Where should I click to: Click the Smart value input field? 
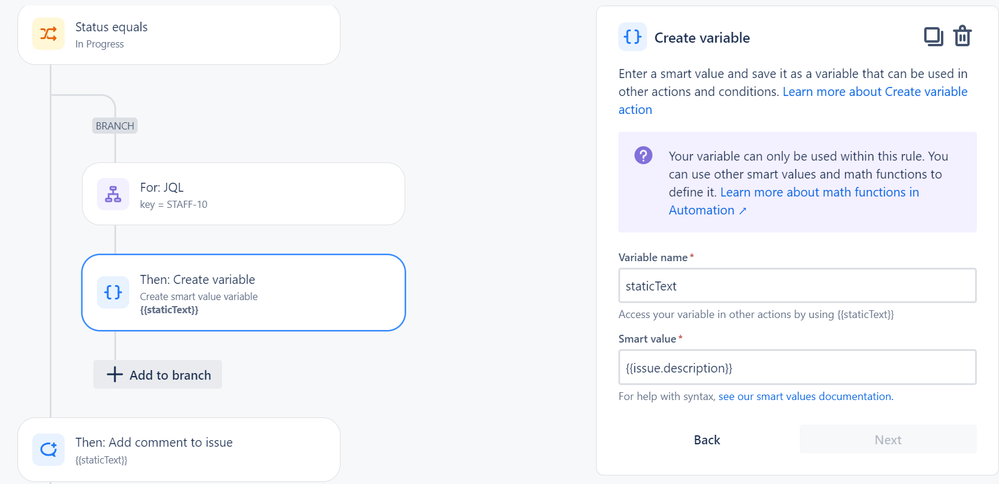(797, 368)
